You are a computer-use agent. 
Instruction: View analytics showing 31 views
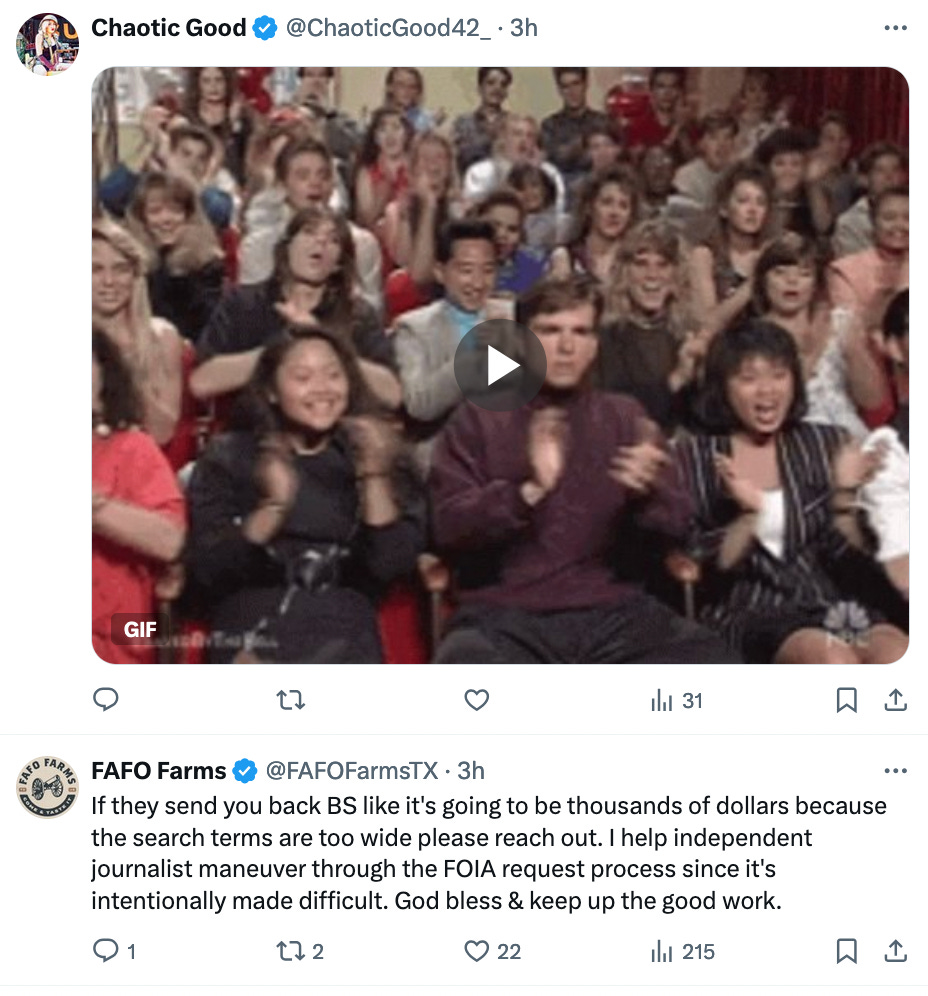pyautogui.click(x=672, y=700)
